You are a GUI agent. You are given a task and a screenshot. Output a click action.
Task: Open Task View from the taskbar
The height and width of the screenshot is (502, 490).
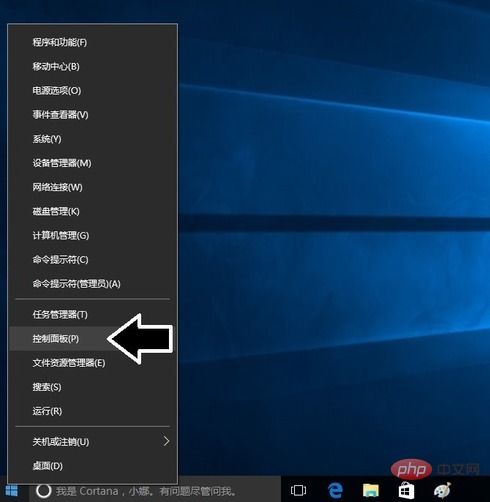(298, 490)
